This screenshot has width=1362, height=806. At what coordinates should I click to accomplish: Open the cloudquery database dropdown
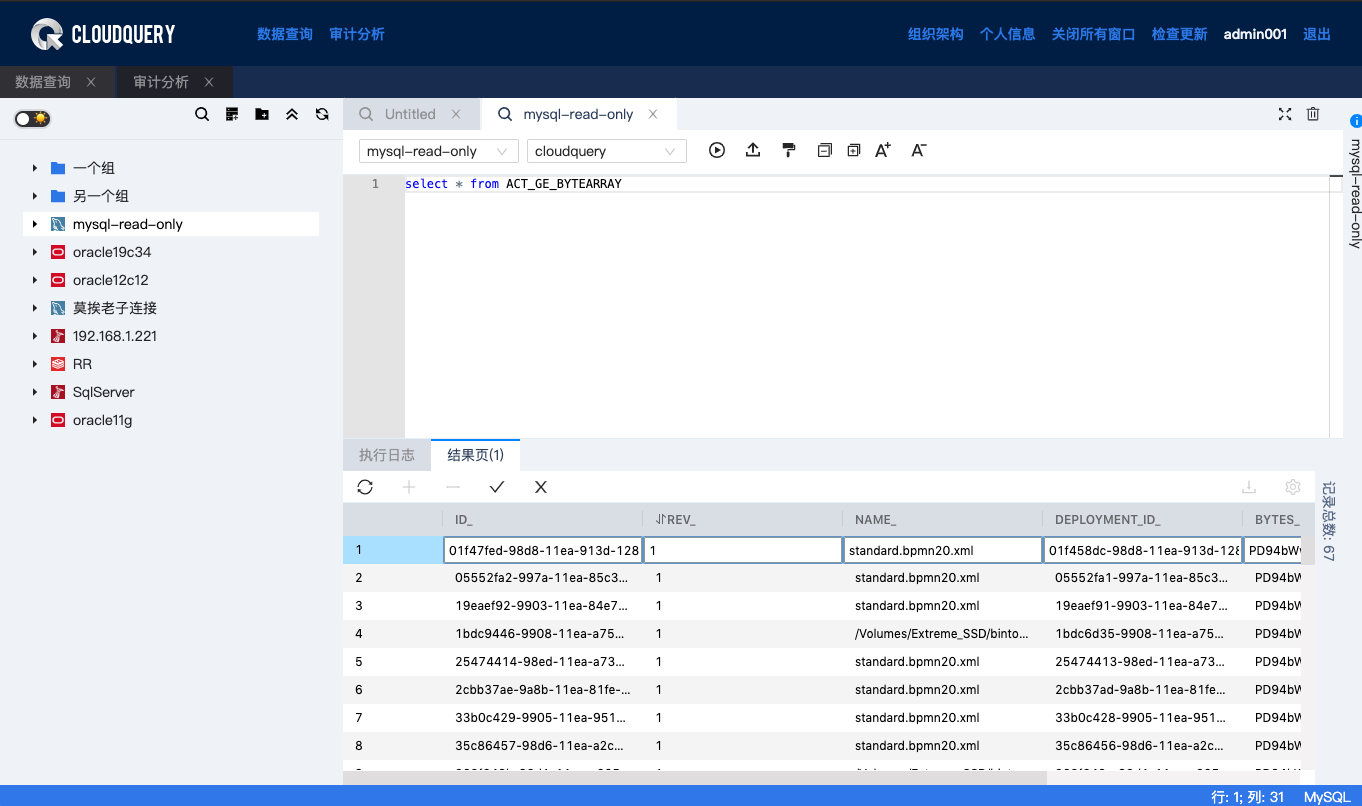point(606,151)
